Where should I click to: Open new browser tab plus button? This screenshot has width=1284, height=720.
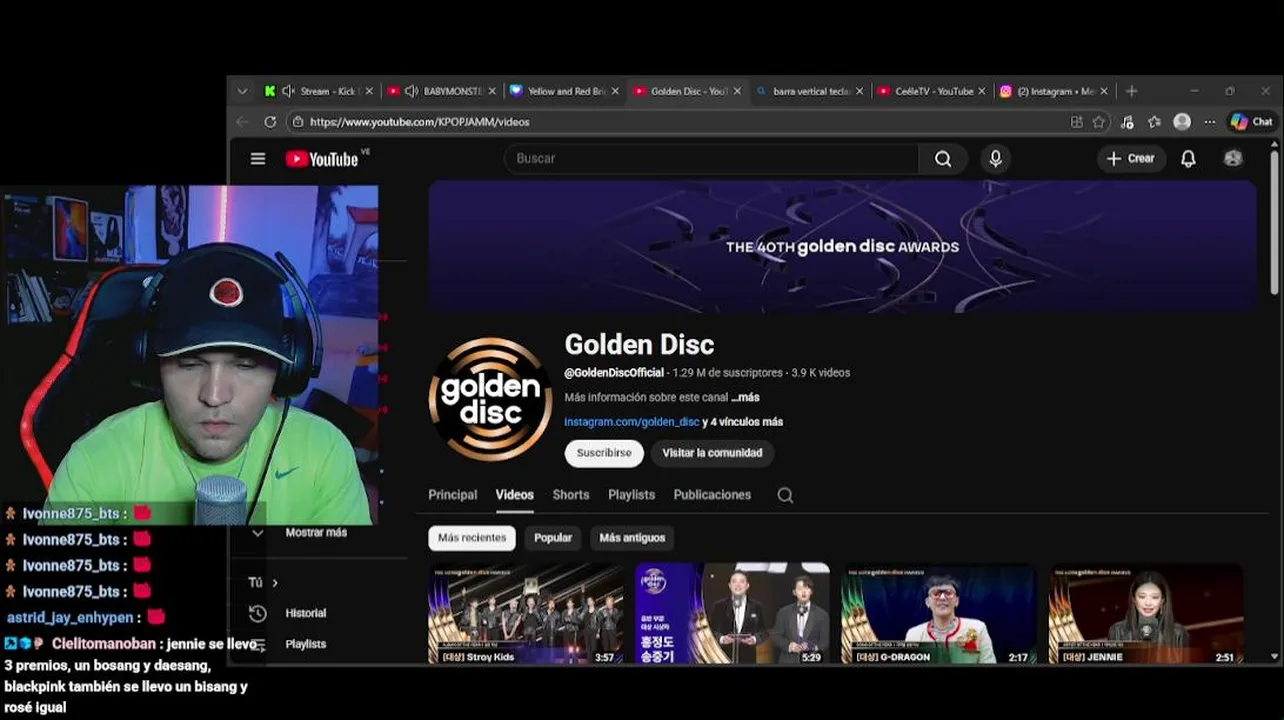(x=1132, y=91)
